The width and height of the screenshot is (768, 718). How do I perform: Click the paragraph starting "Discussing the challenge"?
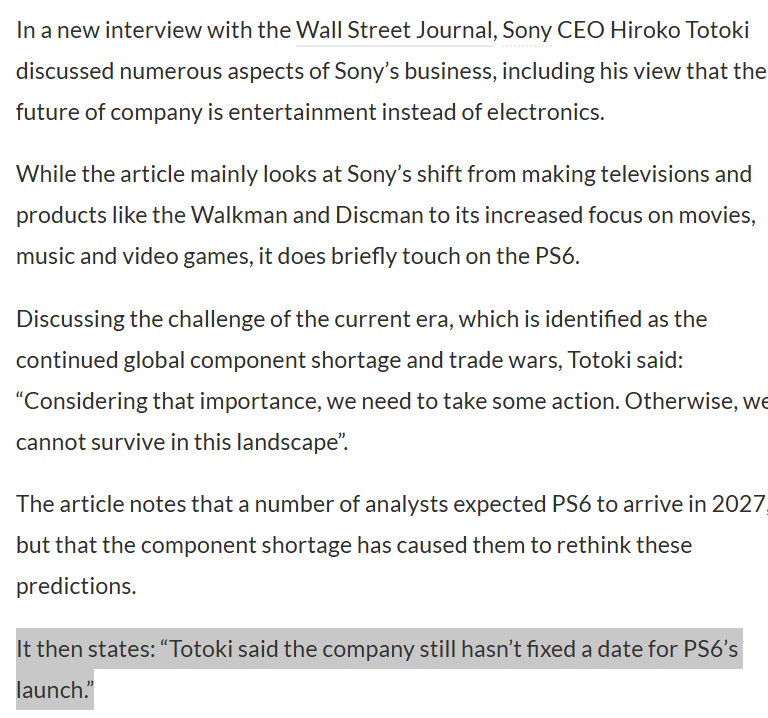tap(392, 381)
